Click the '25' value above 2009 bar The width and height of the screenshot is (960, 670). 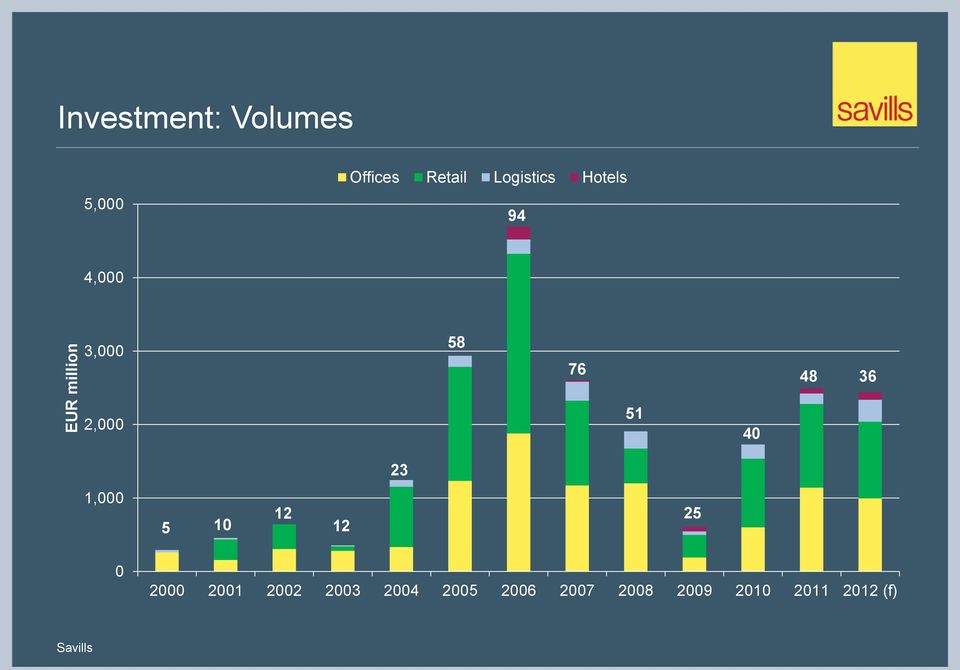692,513
